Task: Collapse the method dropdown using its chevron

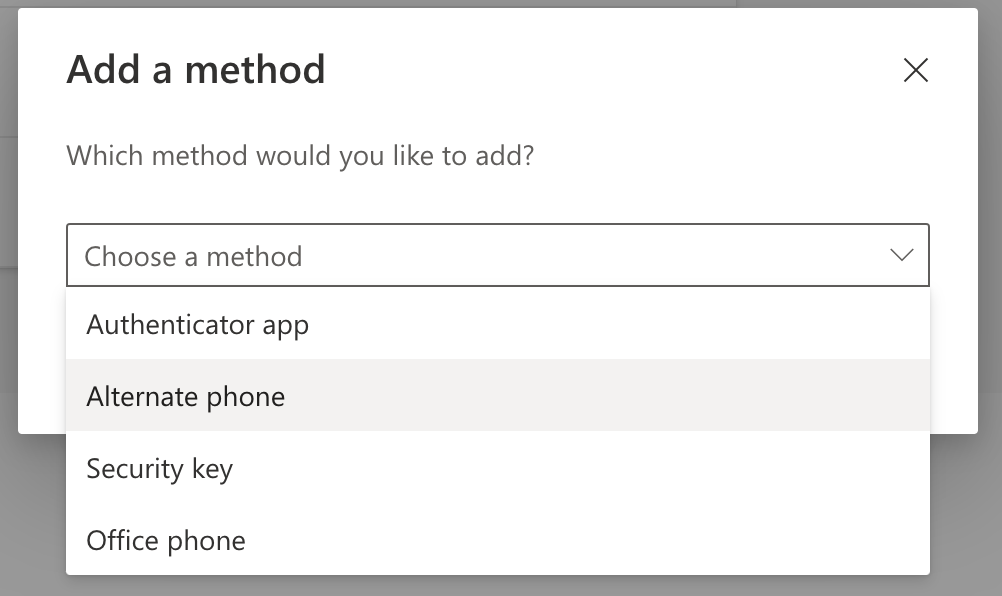Action: pos(902,255)
